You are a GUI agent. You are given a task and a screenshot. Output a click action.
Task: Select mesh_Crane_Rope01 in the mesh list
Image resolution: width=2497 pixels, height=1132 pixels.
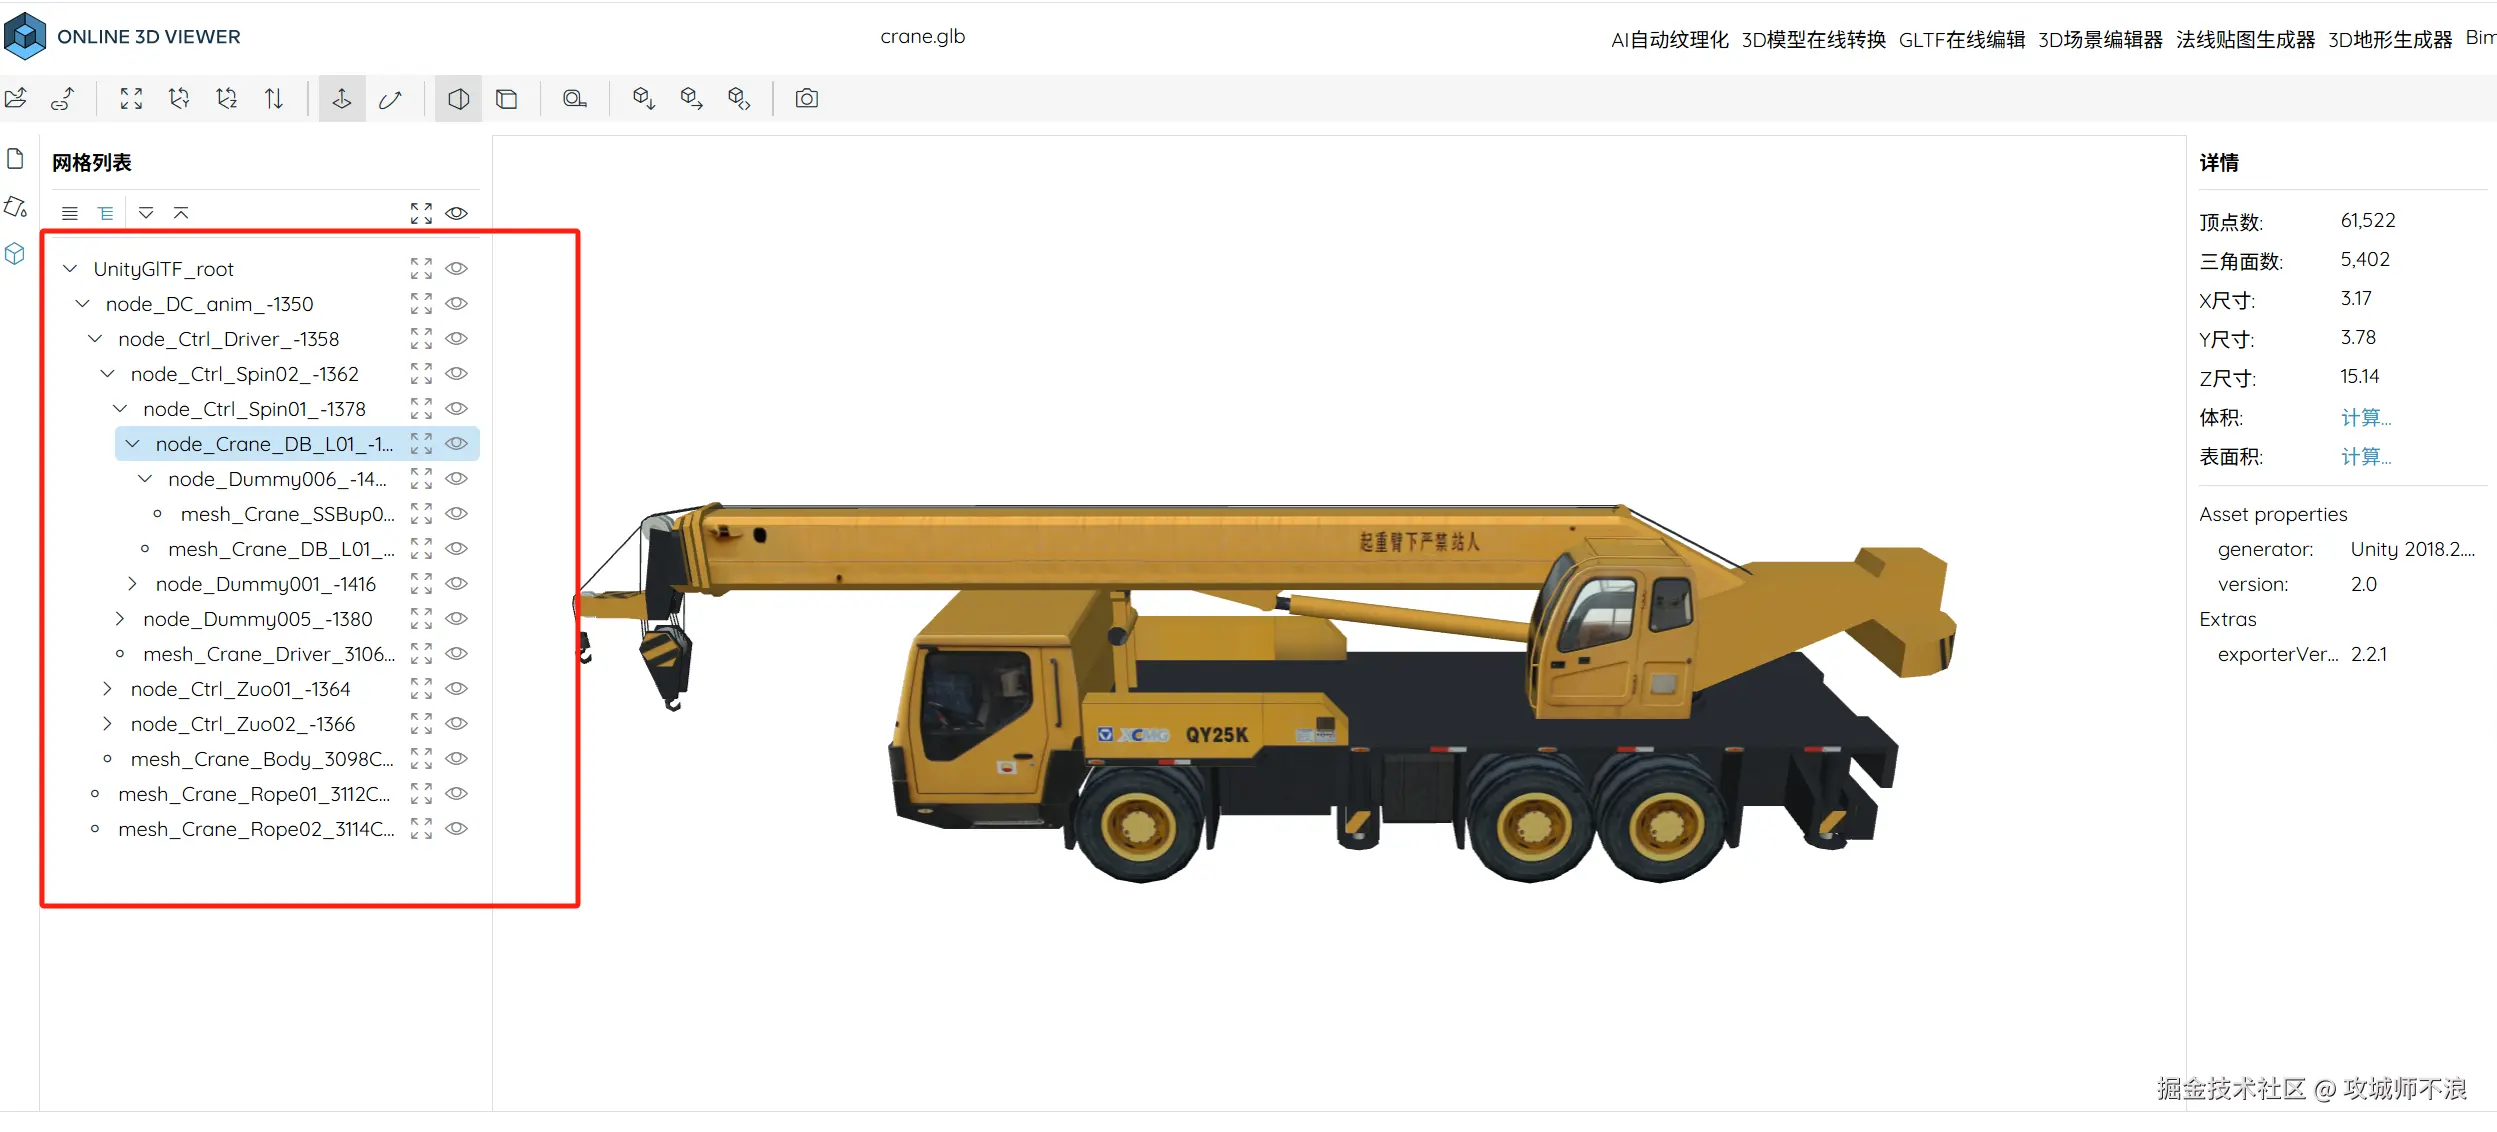point(254,793)
